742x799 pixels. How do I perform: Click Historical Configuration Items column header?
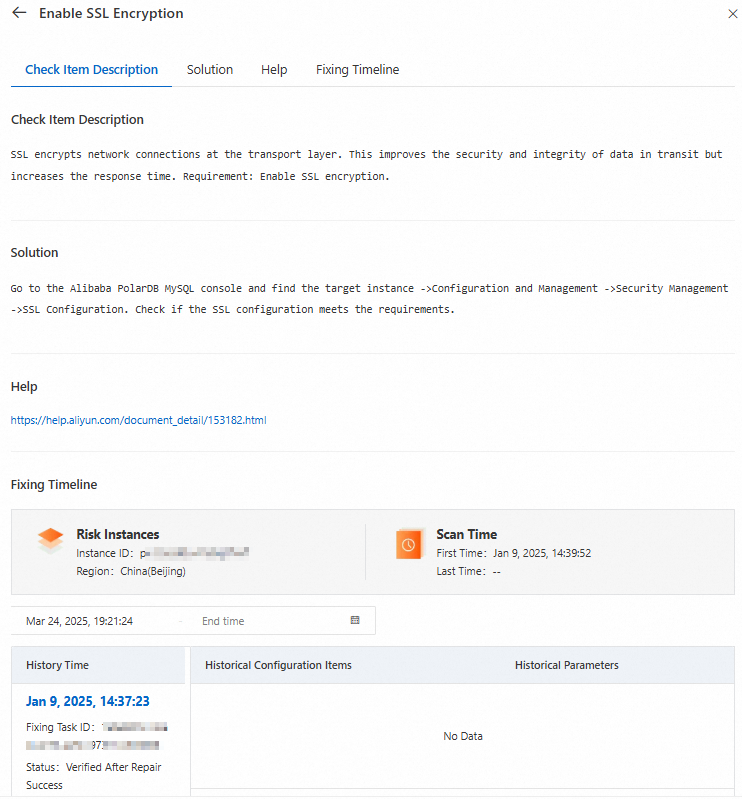(278, 665)
